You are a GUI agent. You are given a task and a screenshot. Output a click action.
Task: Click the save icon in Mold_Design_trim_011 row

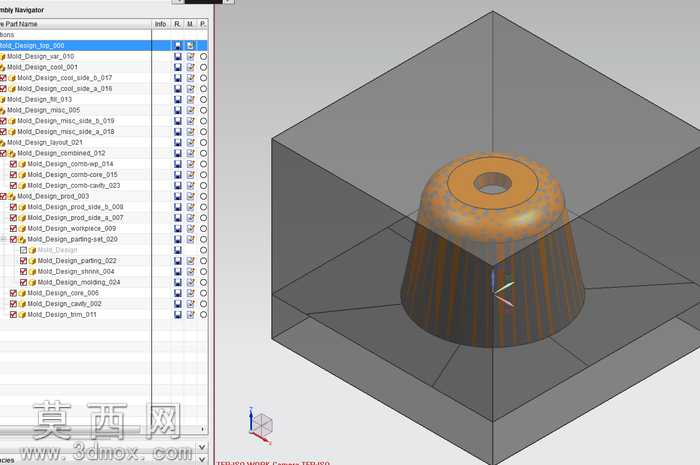pos(178,315)
